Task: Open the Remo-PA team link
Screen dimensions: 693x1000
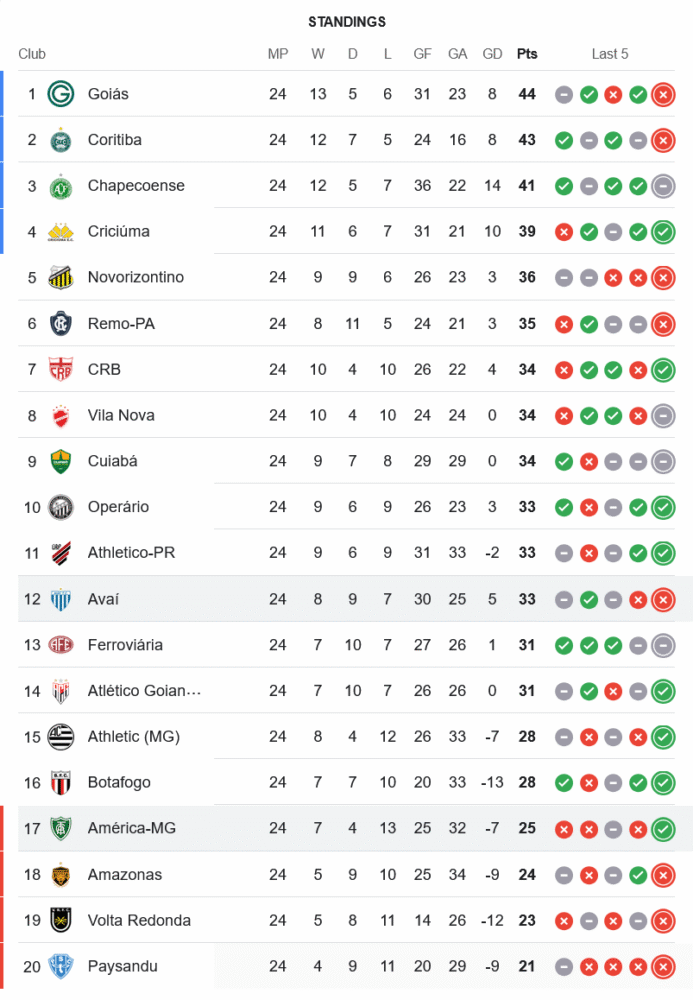Action: coord(121,324)
